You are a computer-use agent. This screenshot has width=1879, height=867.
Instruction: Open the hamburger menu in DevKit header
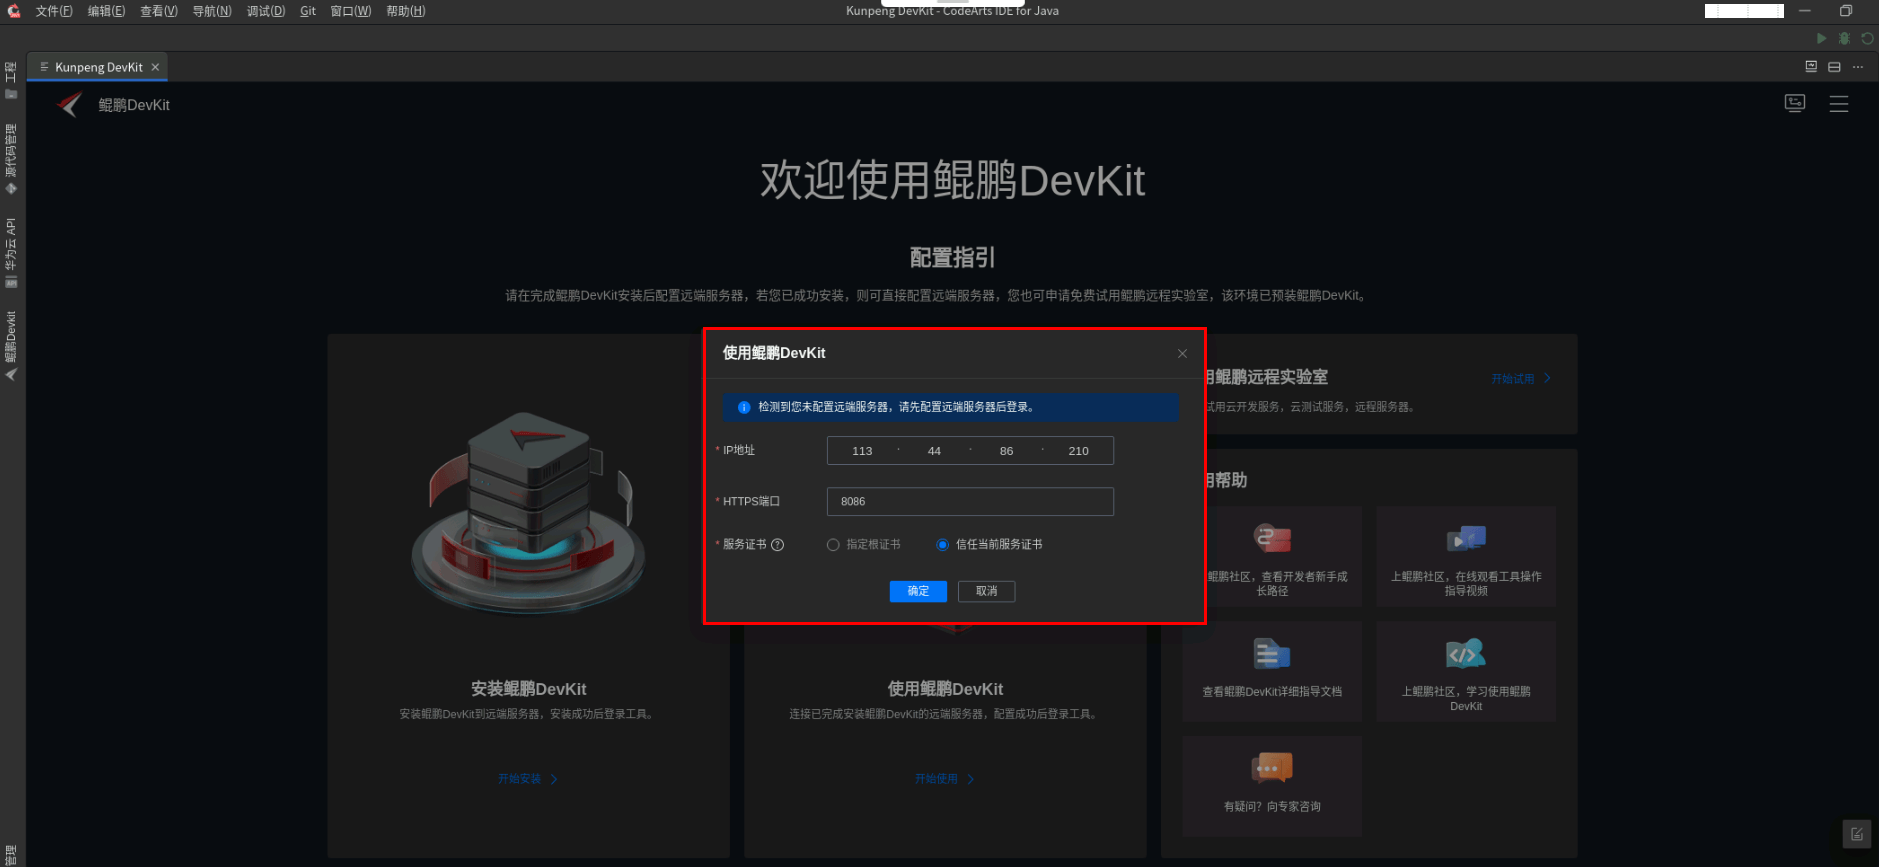pos(1839,104)
